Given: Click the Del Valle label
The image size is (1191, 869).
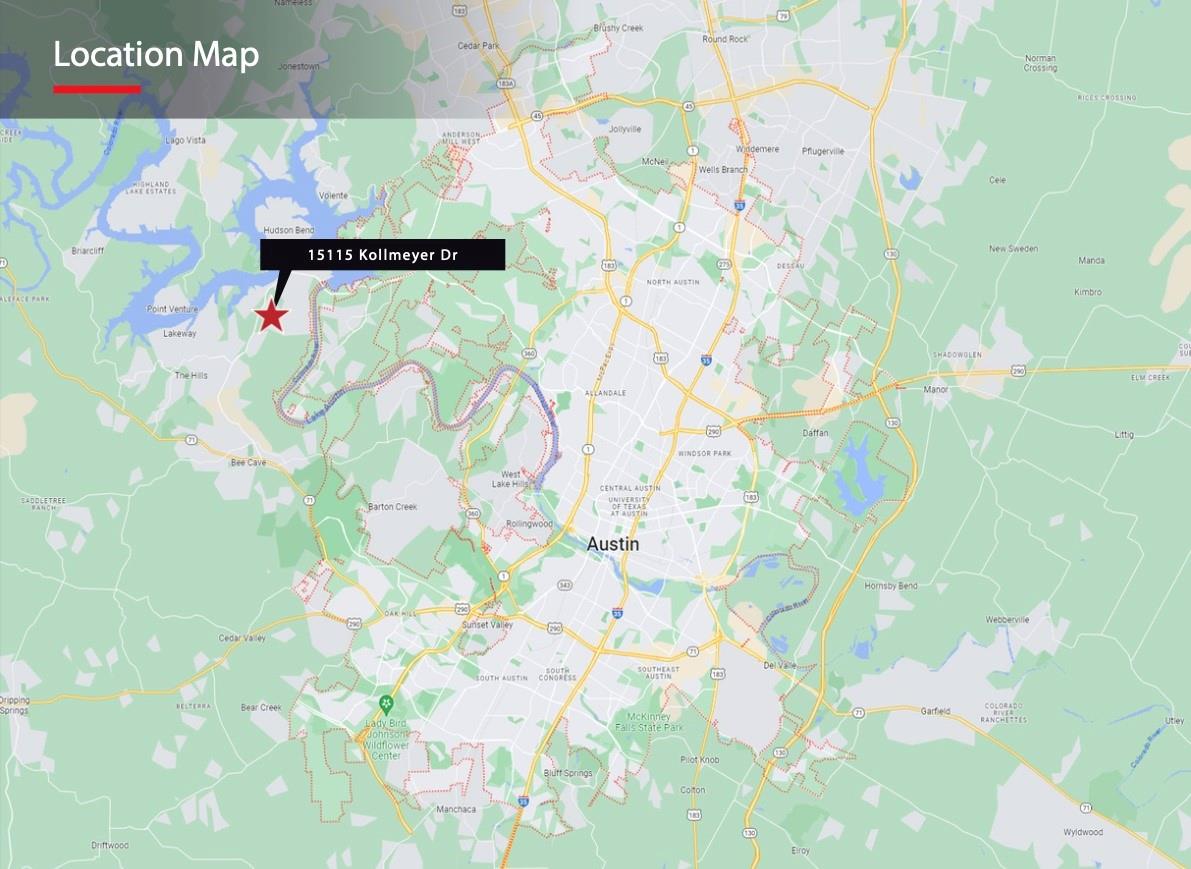Looking at the screenshot, I should 780,665.
